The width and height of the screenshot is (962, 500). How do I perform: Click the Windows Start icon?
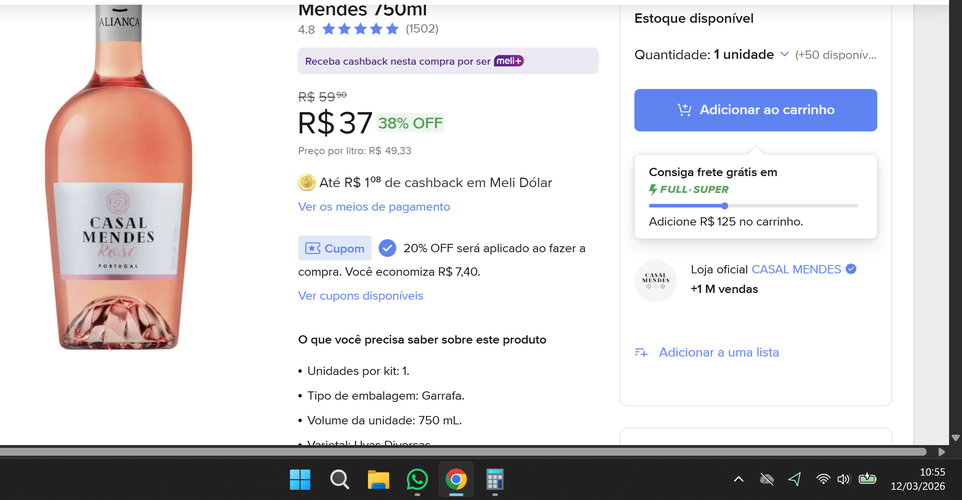[300, 479]
